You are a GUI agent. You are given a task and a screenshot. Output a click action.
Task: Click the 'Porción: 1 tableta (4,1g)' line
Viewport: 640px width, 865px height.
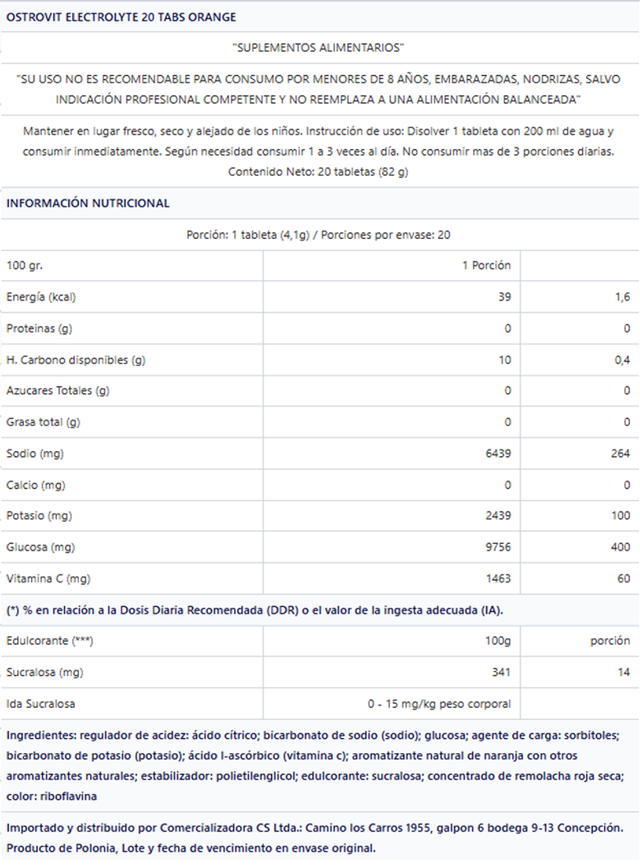tap(318, 235)
